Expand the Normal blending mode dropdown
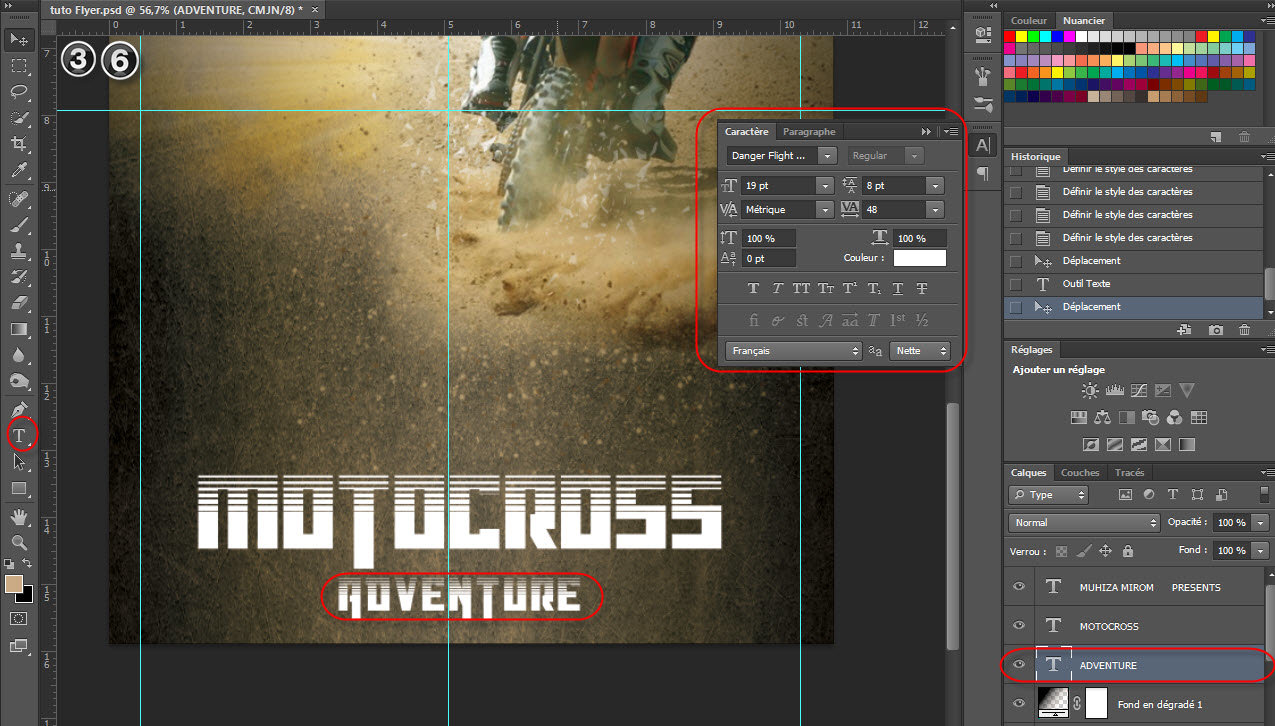The image size is (1275, 726). pyautogui.click(x=1084, y=523)
